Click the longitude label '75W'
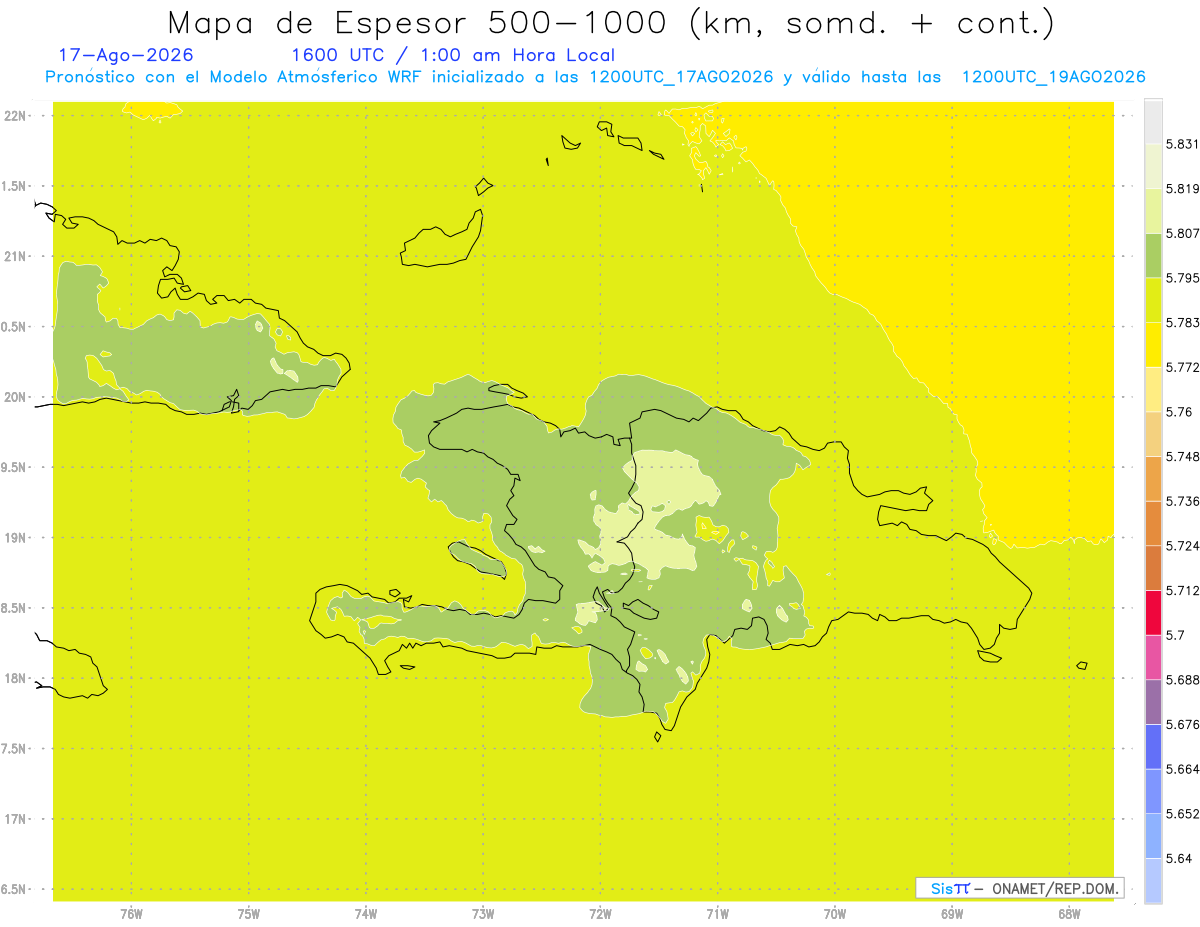Screen dimensions: 1200x927 point(249,914)
